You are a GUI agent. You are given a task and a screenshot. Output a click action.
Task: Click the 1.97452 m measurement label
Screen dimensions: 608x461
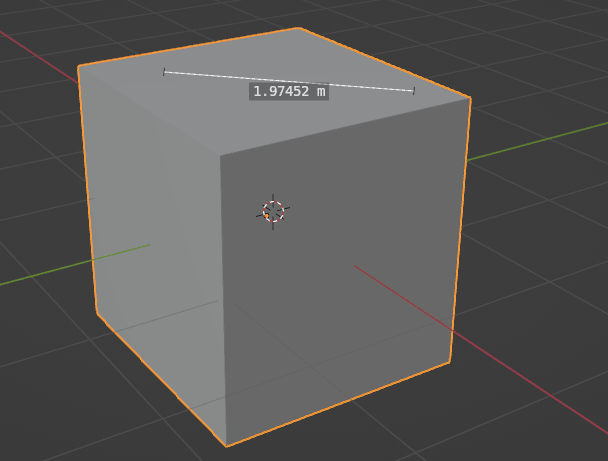click(x=289, y=91)
